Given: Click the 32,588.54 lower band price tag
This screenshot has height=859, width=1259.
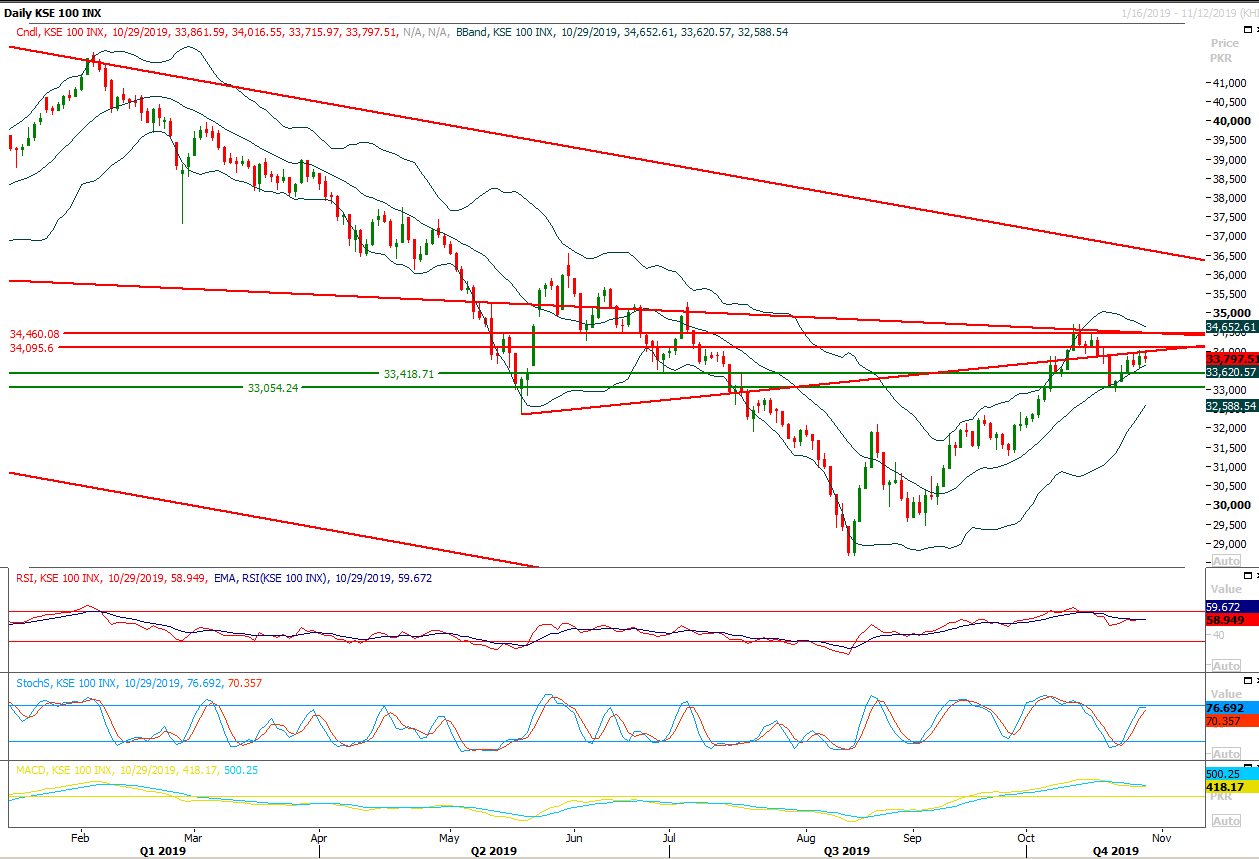Looking at the screenshot, I should click(x=1231, y=406).
